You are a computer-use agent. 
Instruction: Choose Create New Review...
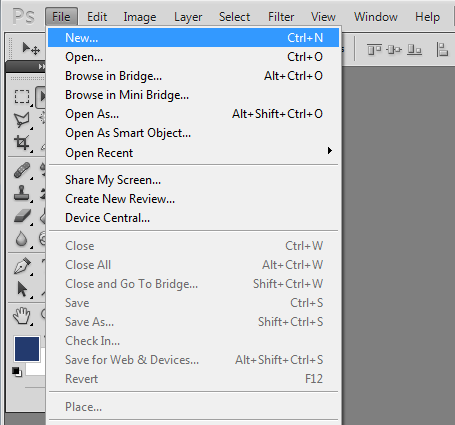tap(194, 199)
